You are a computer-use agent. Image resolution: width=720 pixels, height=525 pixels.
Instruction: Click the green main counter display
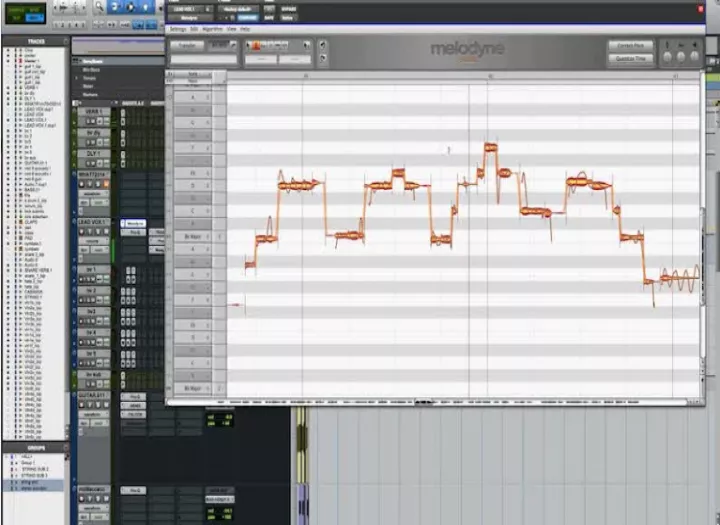pyautogui.click(x=25, y=13)
